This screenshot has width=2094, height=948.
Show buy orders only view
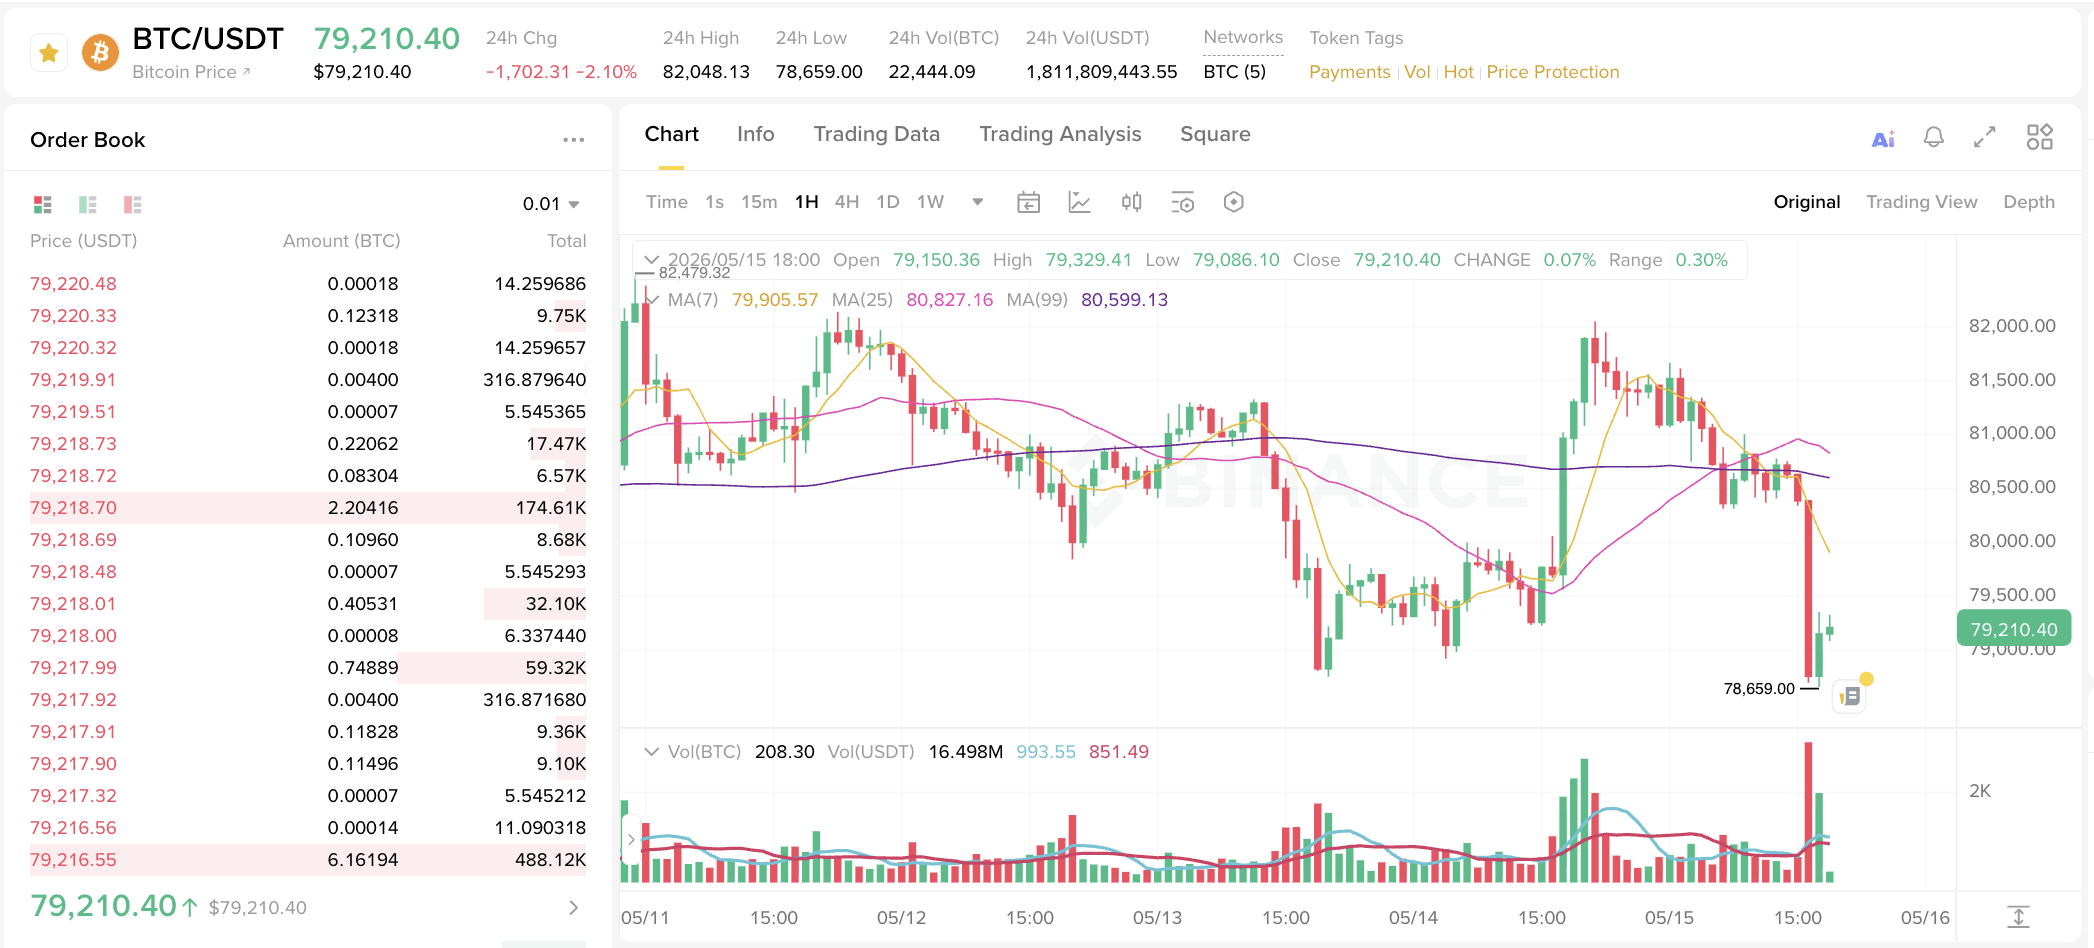pyautogui.click(x=88, y=204)
